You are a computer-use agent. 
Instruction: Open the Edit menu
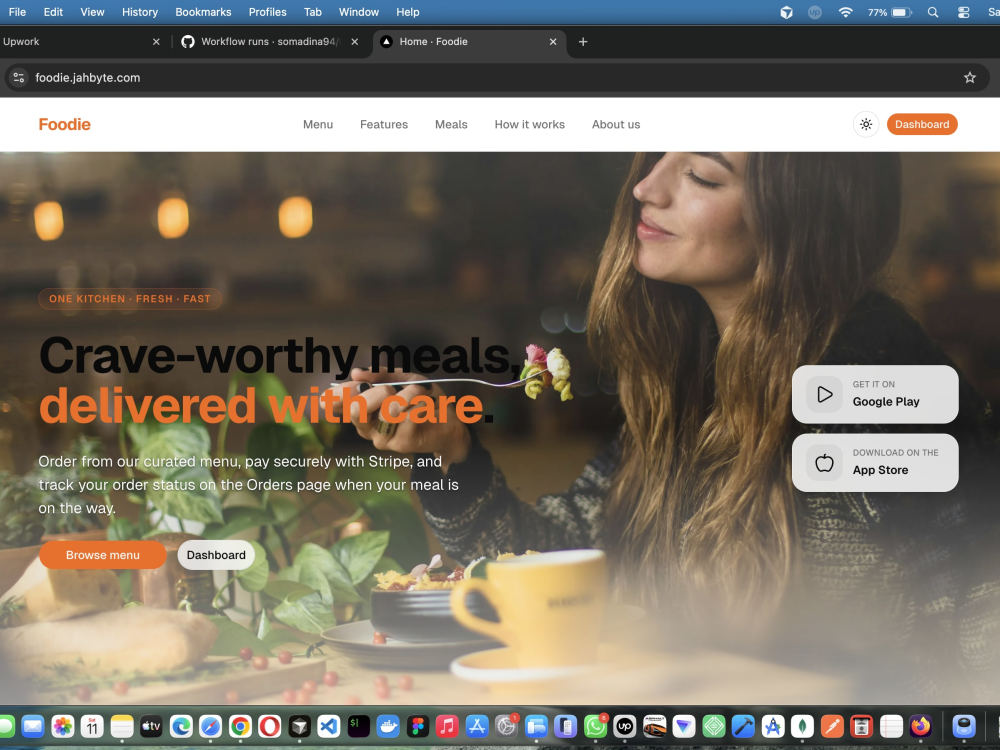pos(53,12)
